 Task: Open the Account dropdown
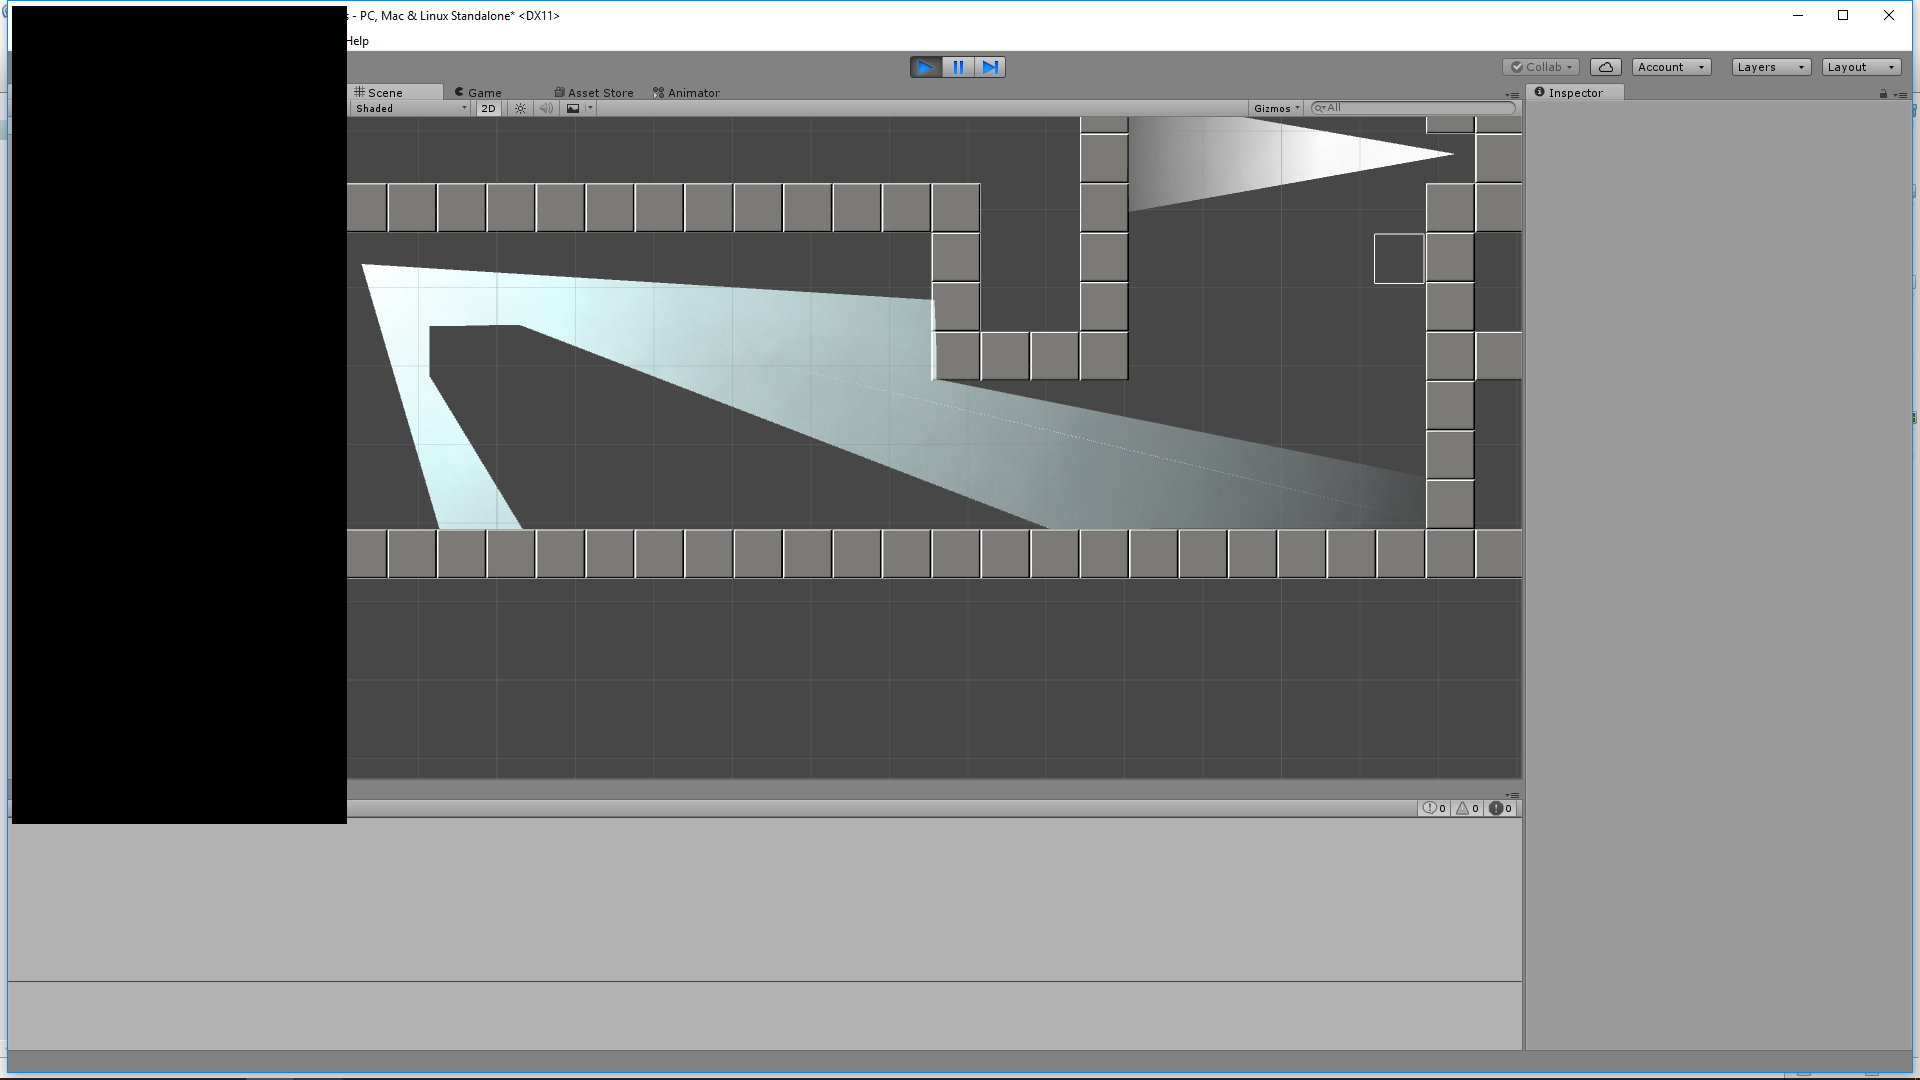[x=1671, y=67]
